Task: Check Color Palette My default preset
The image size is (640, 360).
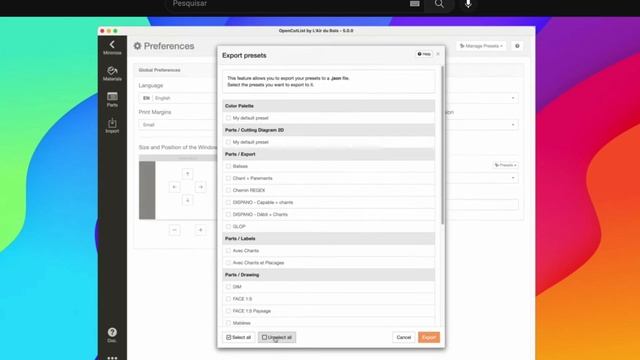Action: (x=228, y=118)
